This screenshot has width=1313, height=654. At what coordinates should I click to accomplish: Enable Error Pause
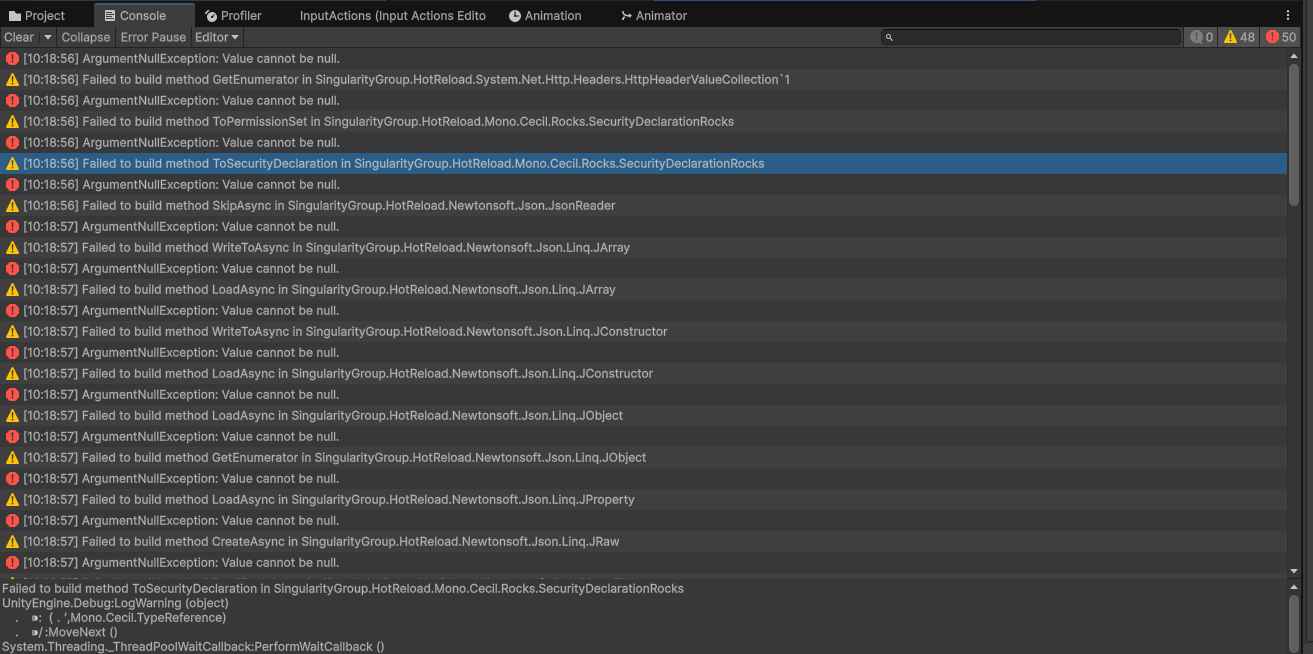[152, 36]
